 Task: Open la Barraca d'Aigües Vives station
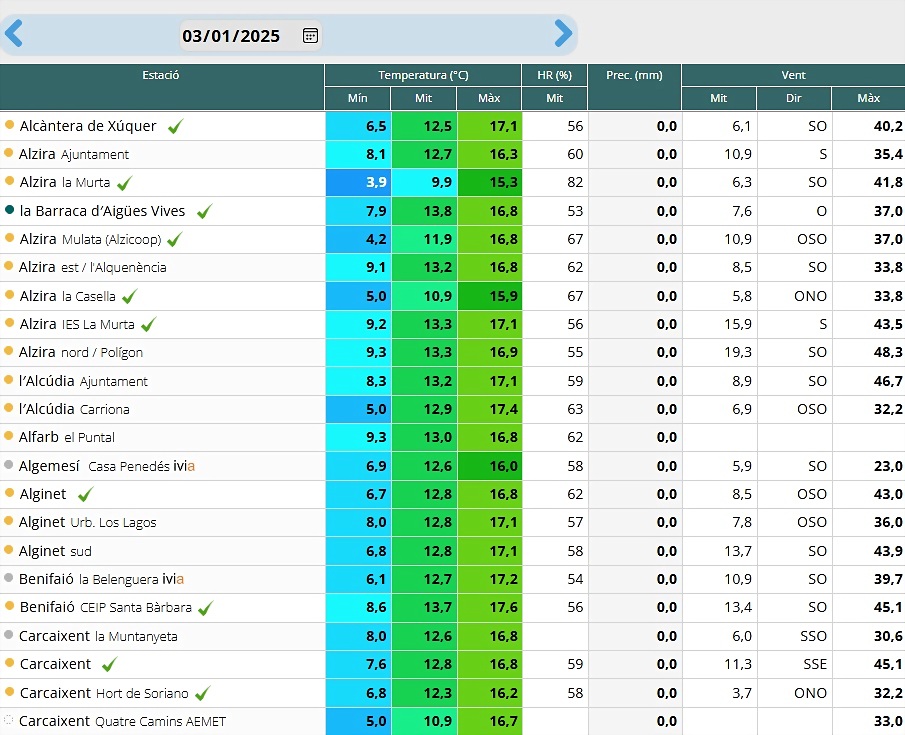[x=102, y=211]
